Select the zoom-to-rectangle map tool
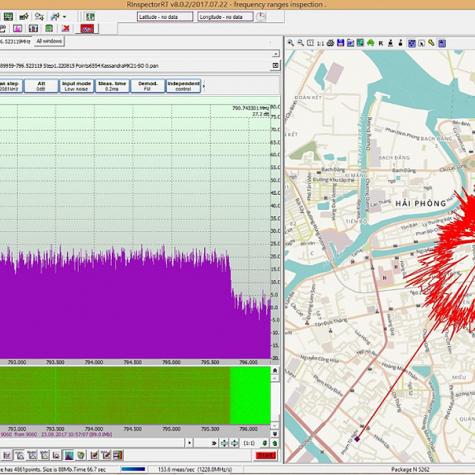Image resolution: width=475 pixels, height=475 pixels. [310, 43]
